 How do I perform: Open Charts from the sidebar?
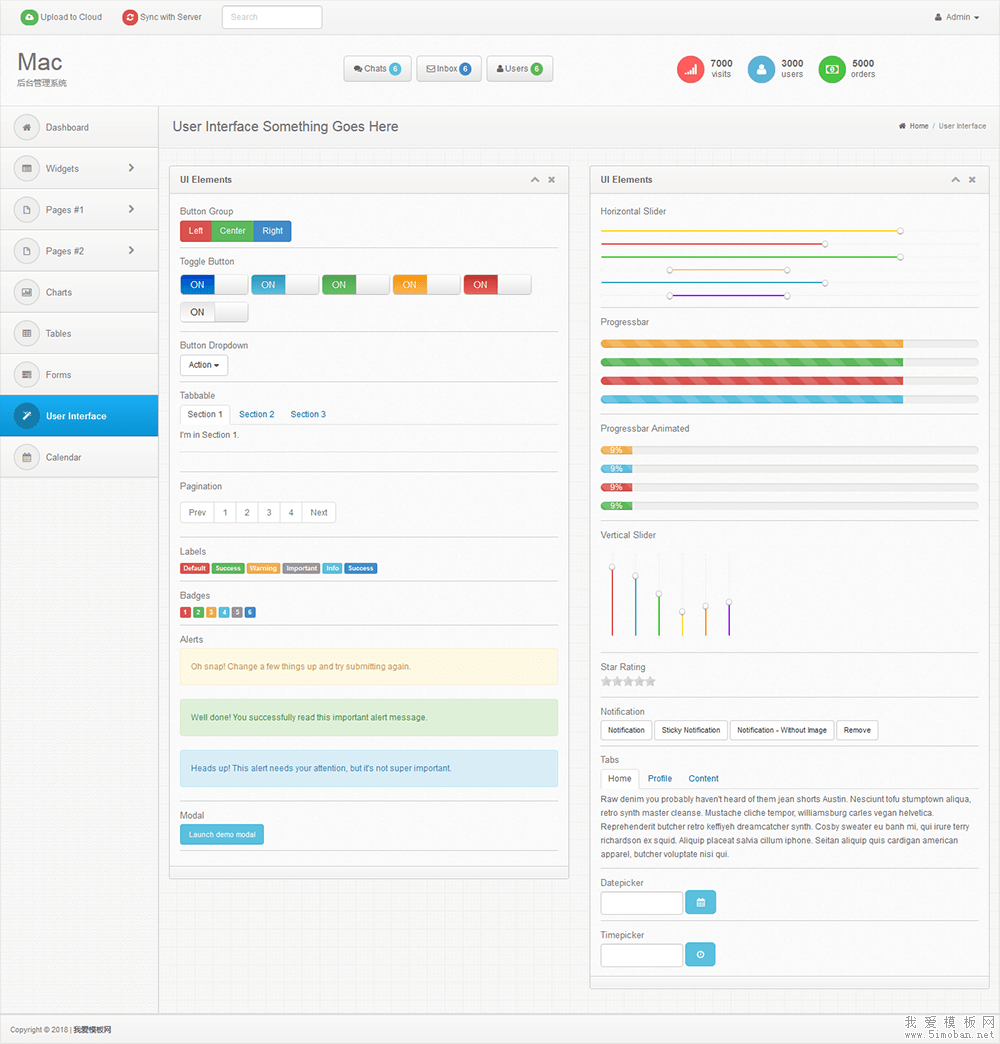point(59,292)
